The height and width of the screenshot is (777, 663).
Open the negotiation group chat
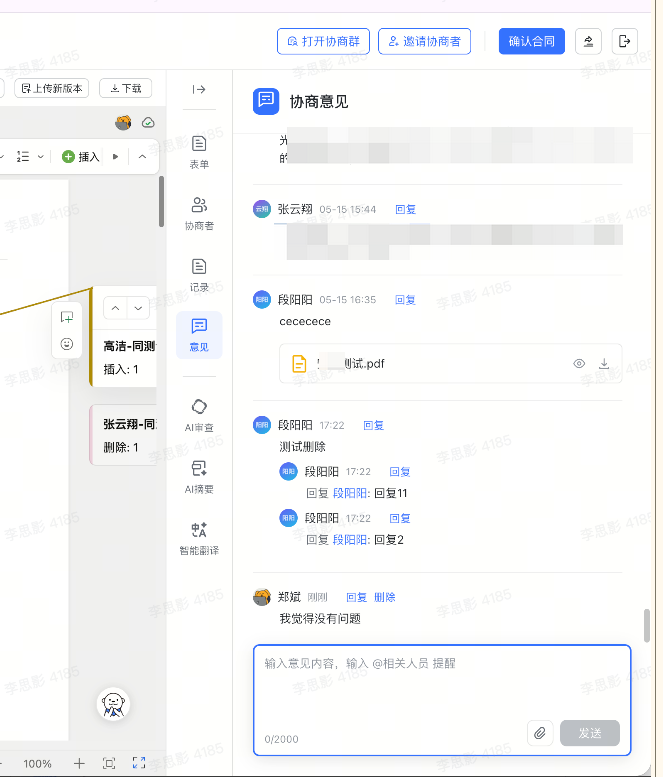pyautogui.click(x=323, y=41)
